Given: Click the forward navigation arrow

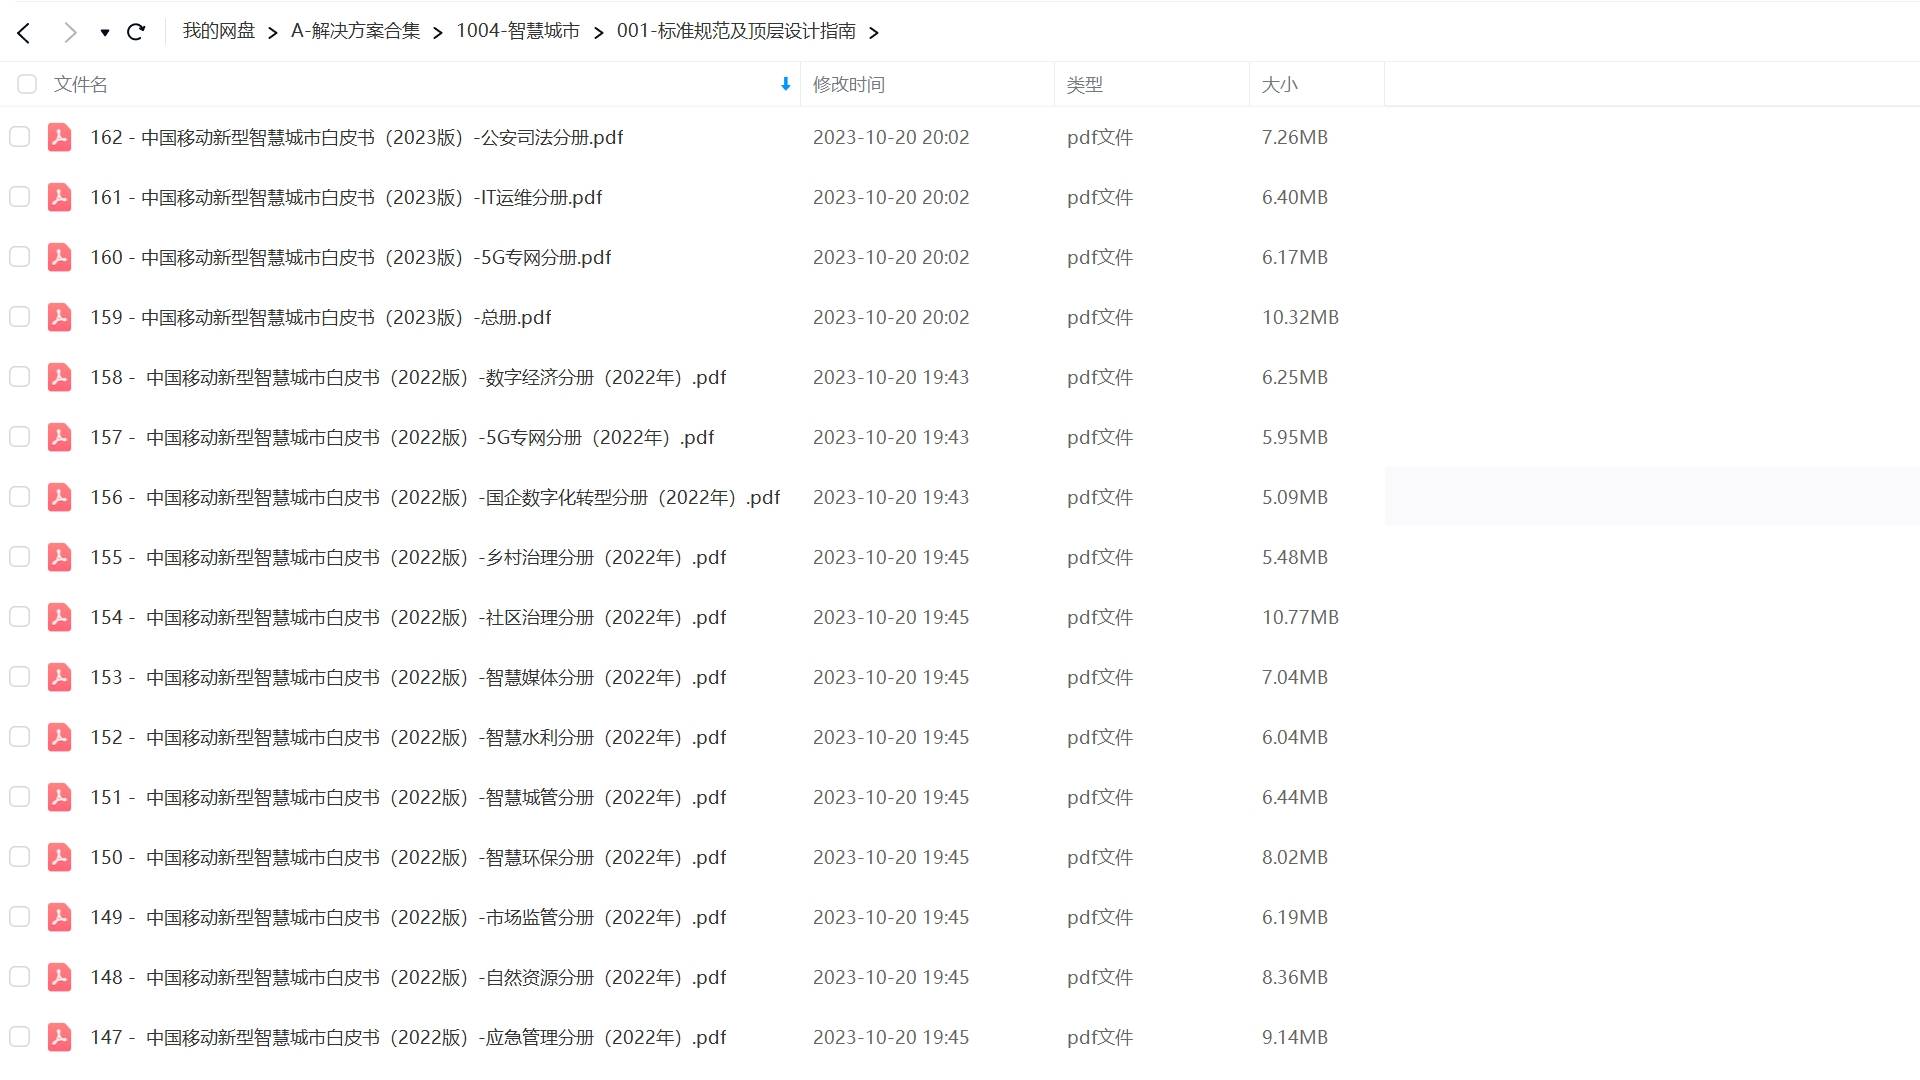Looking at the screenshot, I should pyautogui.click(x=70, y=33).
